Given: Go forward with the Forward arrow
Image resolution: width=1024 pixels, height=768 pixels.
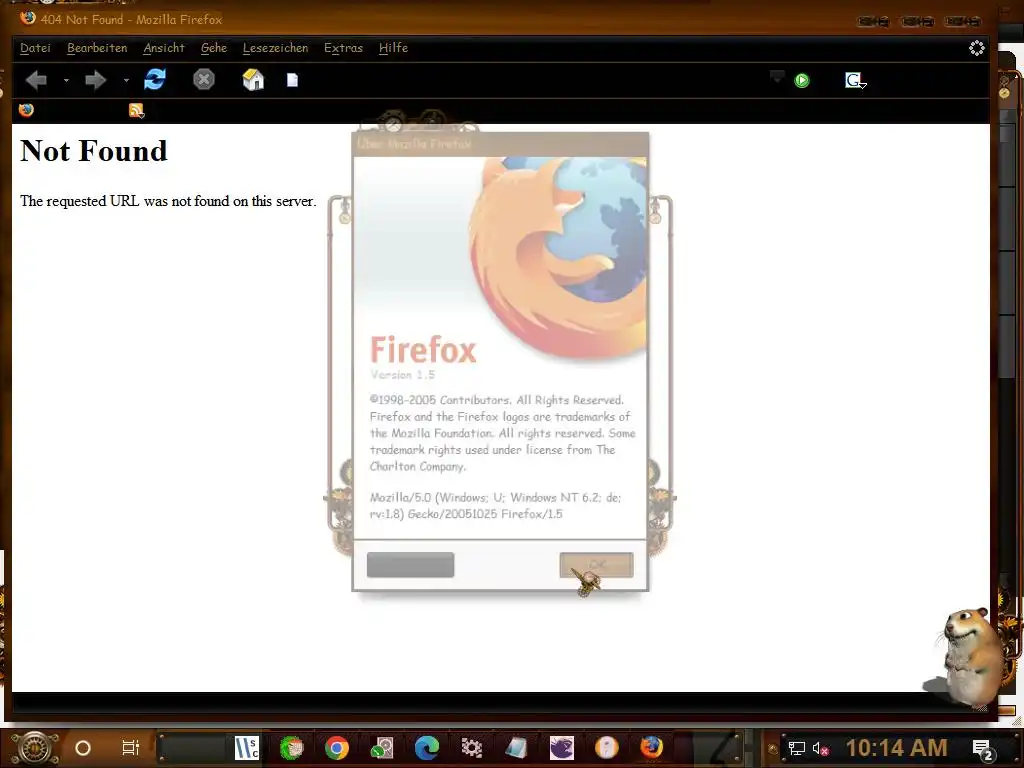Looking at the screenshot, I should 95,80.
